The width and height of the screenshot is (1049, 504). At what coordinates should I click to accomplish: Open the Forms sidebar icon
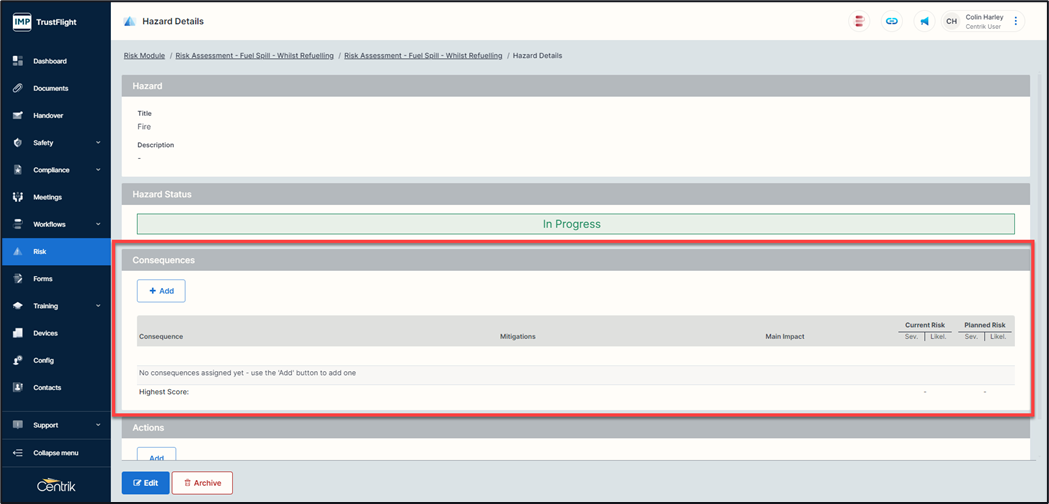[18, 278]
